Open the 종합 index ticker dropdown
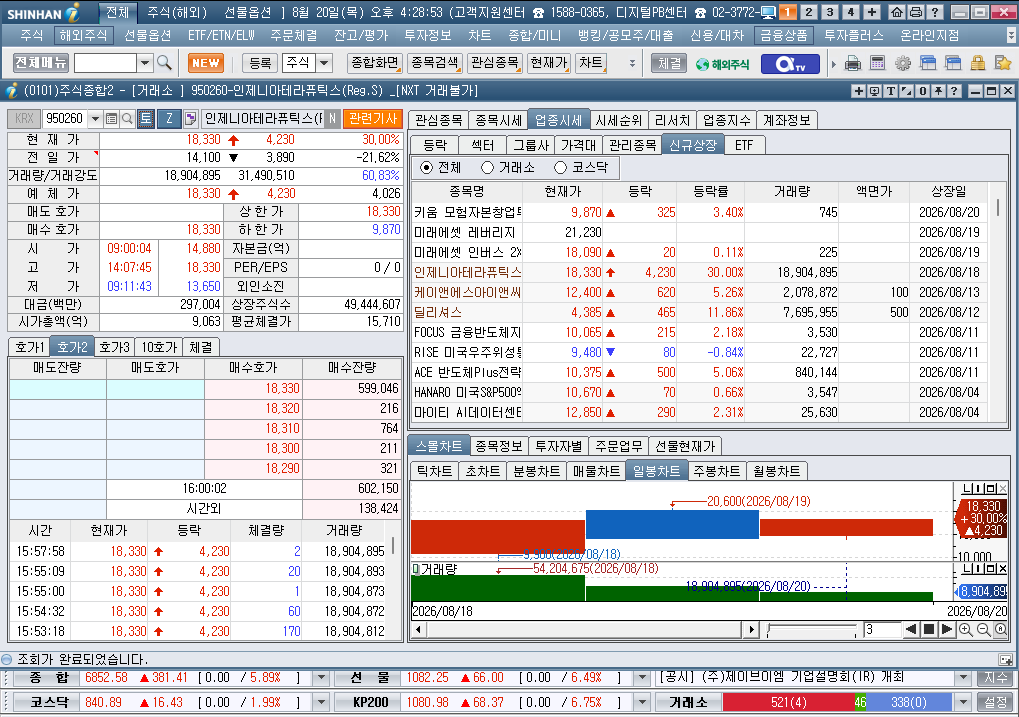The height and width of the screenshot is (717, 1019). tap(320, 678)
